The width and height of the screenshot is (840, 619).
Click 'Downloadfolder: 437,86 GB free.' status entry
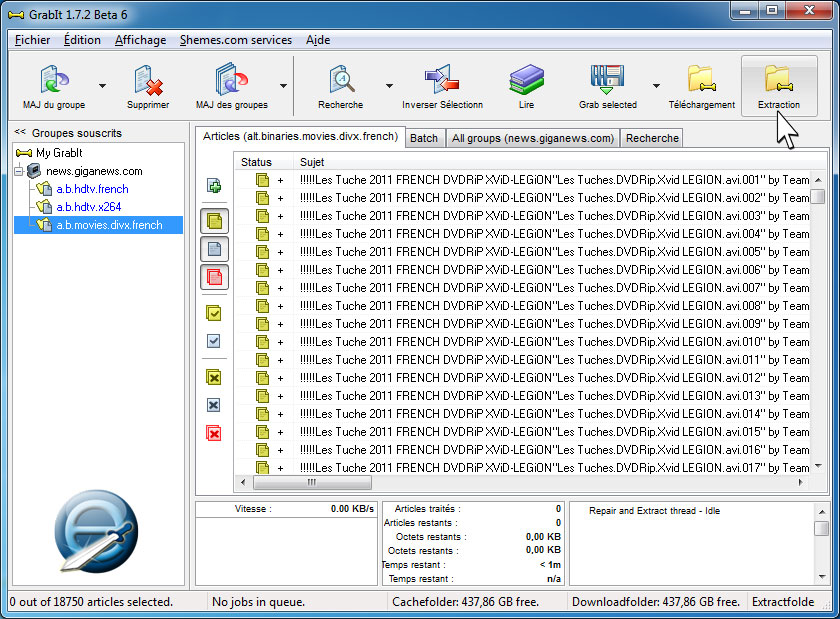click(x=656, y=602)
